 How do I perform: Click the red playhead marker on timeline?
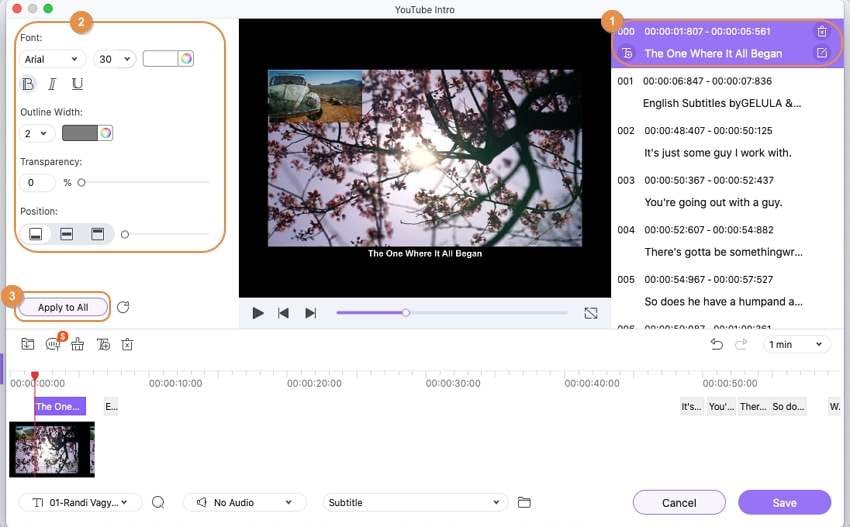35,375
